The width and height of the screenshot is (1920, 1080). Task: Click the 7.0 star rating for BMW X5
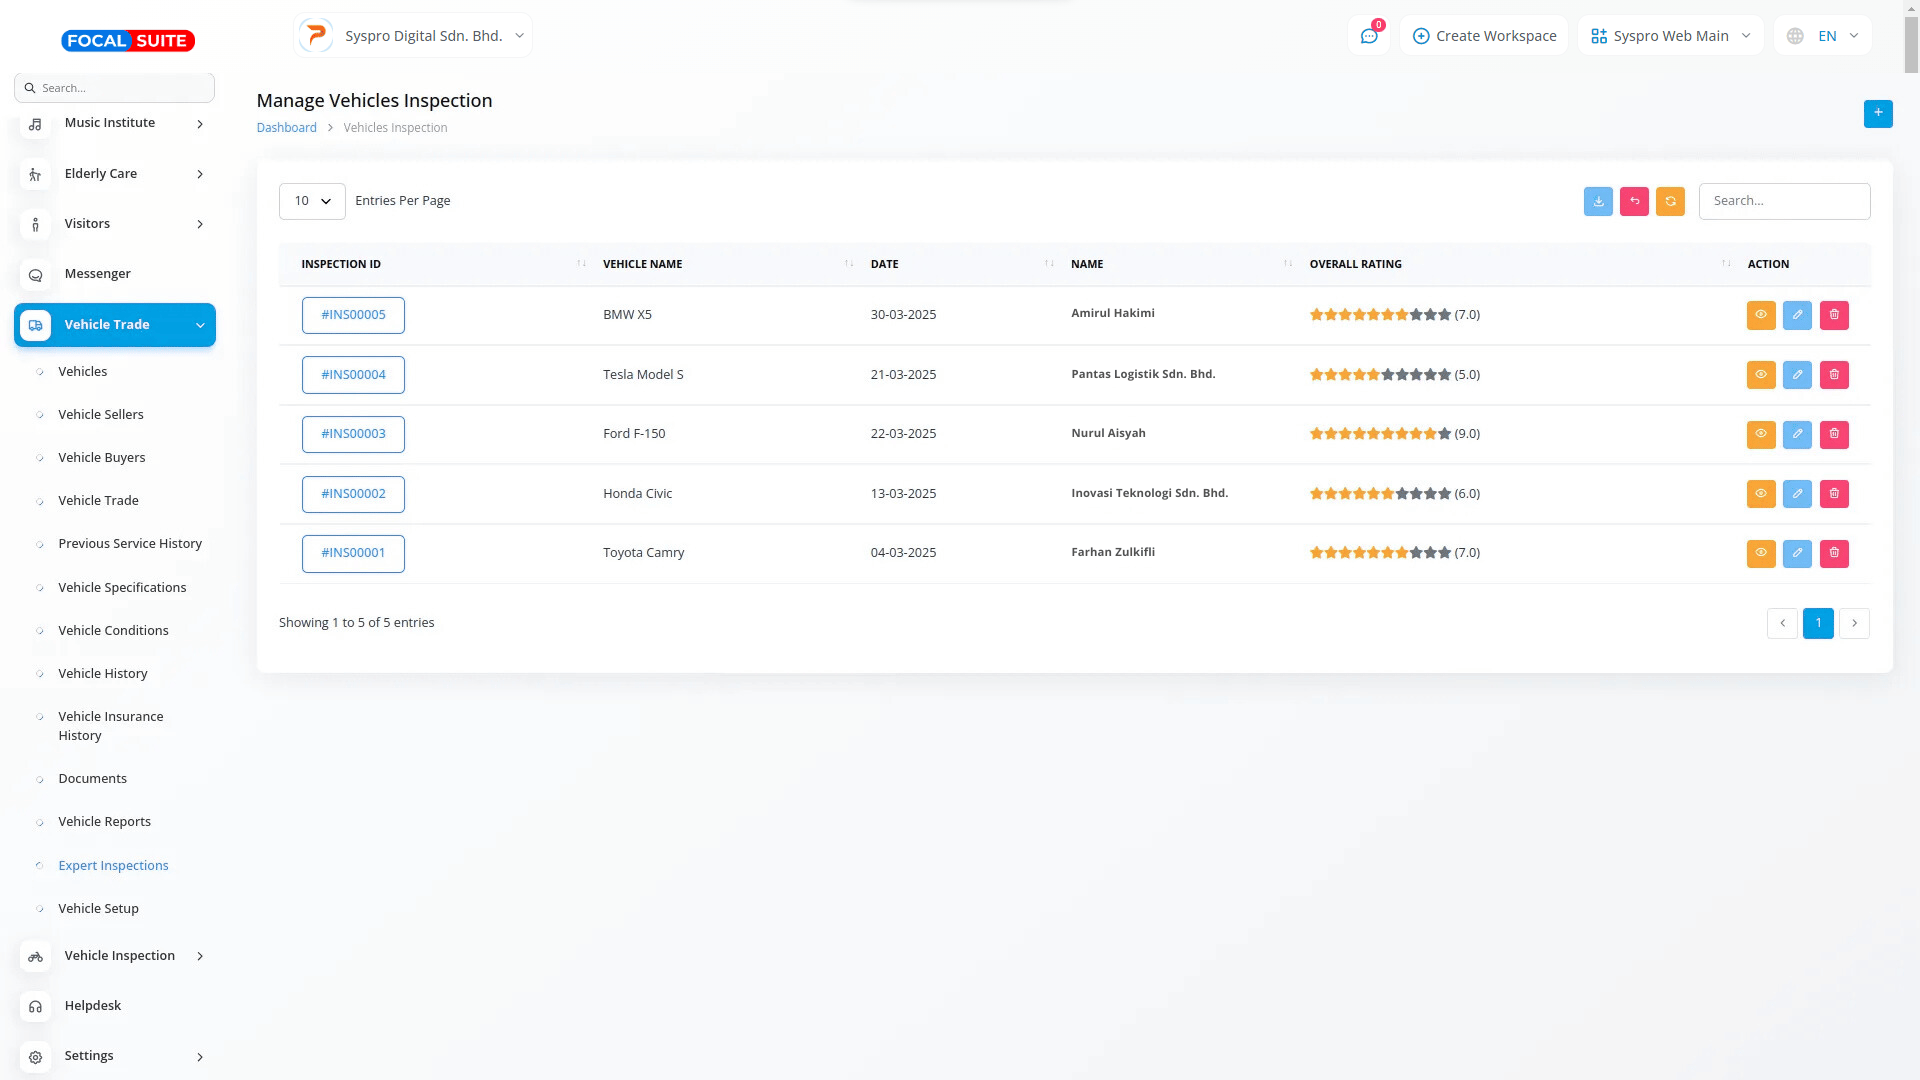pyautogui.click(x=1394, y=315)
